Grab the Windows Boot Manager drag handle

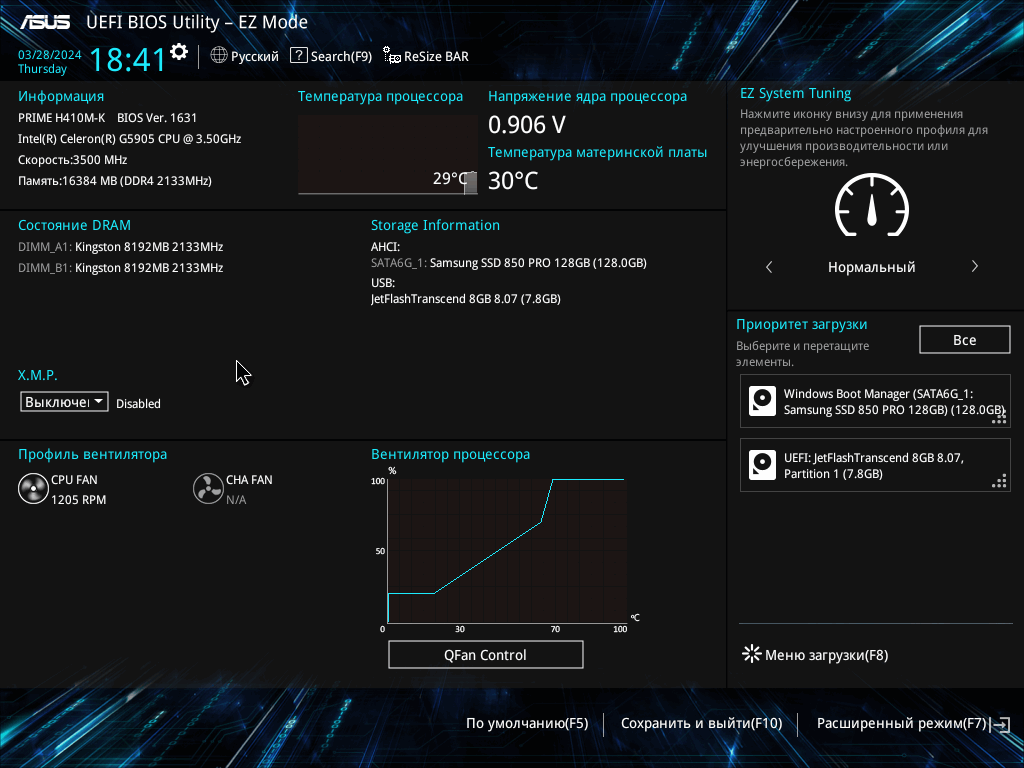(x=999, y=417)
